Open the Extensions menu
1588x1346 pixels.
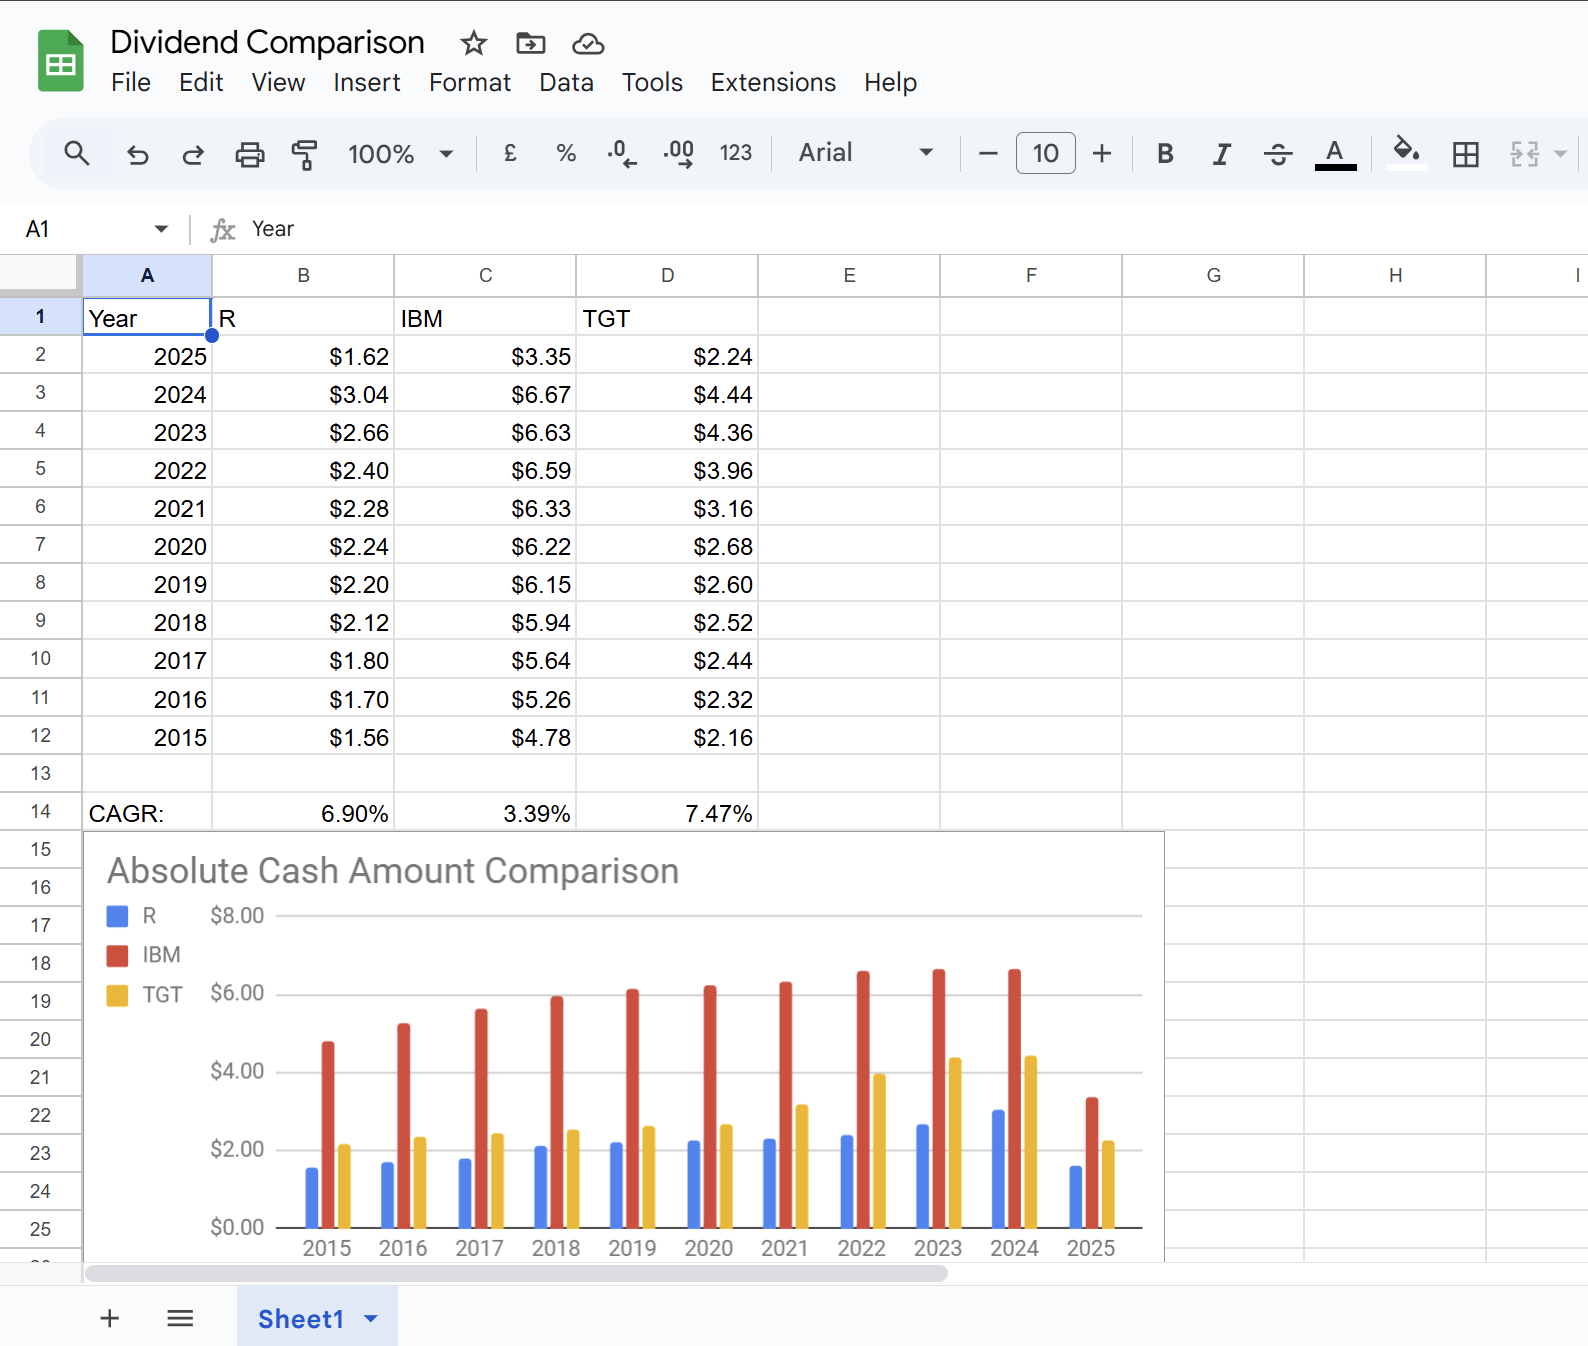pos(773,82)
